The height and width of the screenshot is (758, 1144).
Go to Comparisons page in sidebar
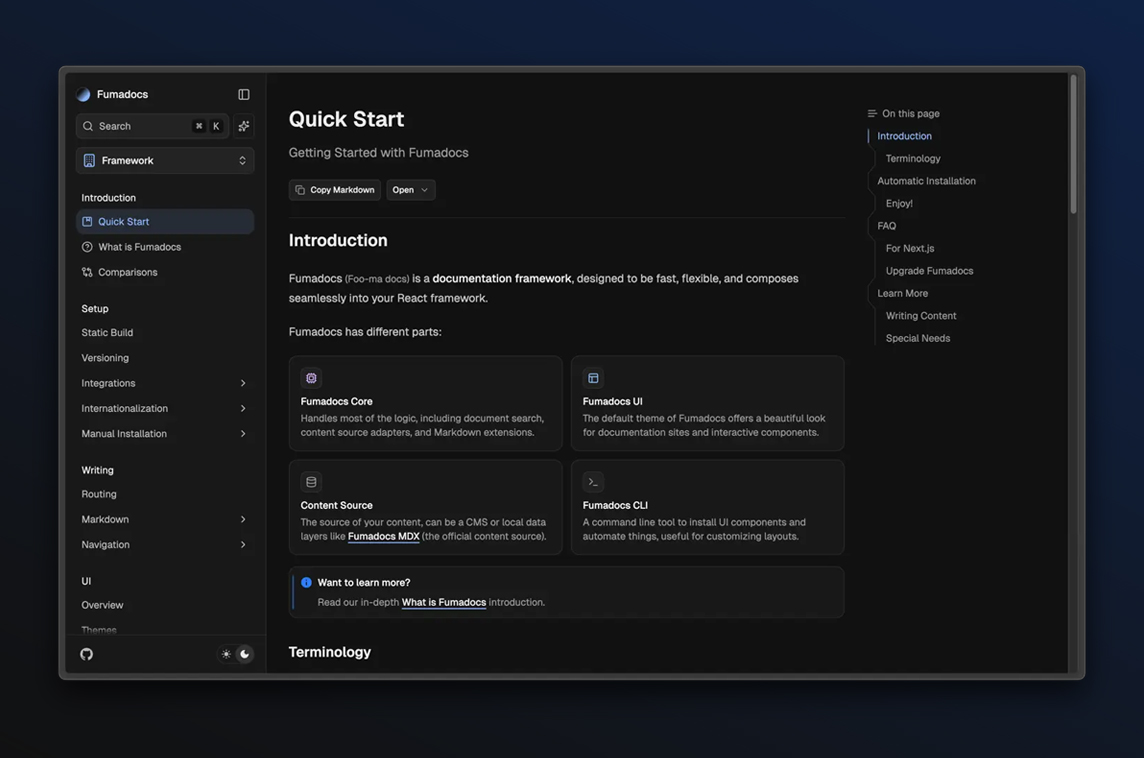(127, 272)
